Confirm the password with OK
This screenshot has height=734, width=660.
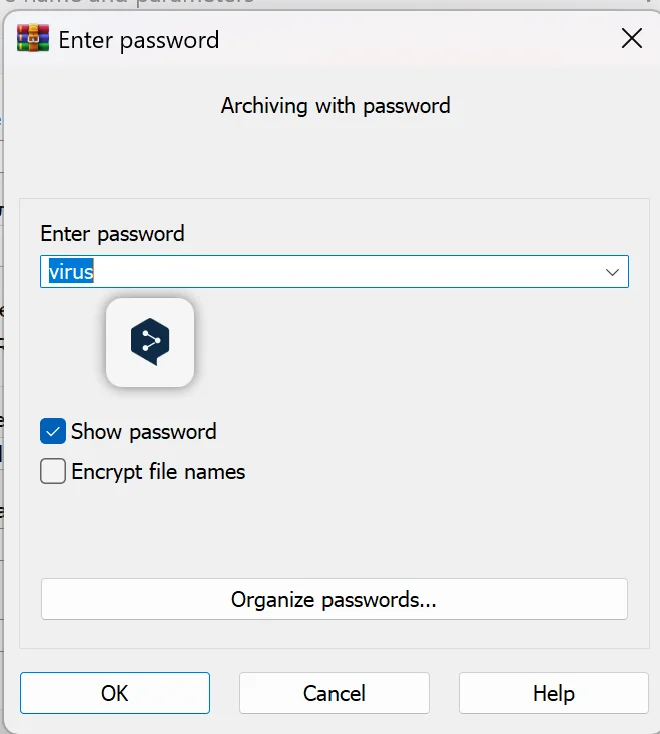click(x=115, y=693)
